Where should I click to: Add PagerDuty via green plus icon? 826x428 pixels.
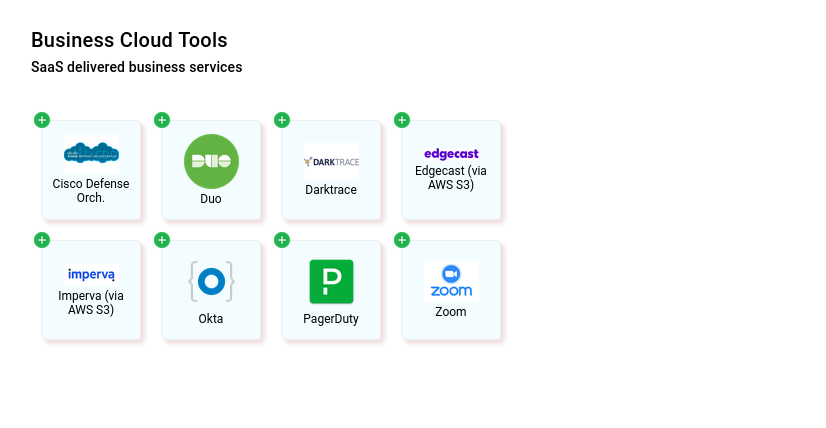(282, 240)
